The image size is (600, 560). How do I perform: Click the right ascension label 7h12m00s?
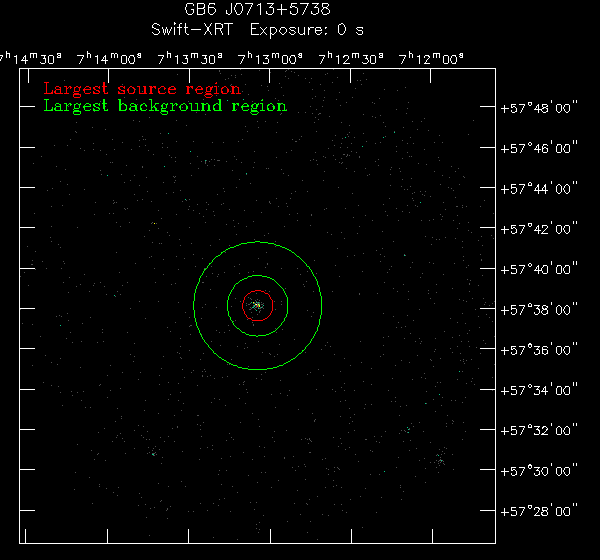tap(431, 59)
